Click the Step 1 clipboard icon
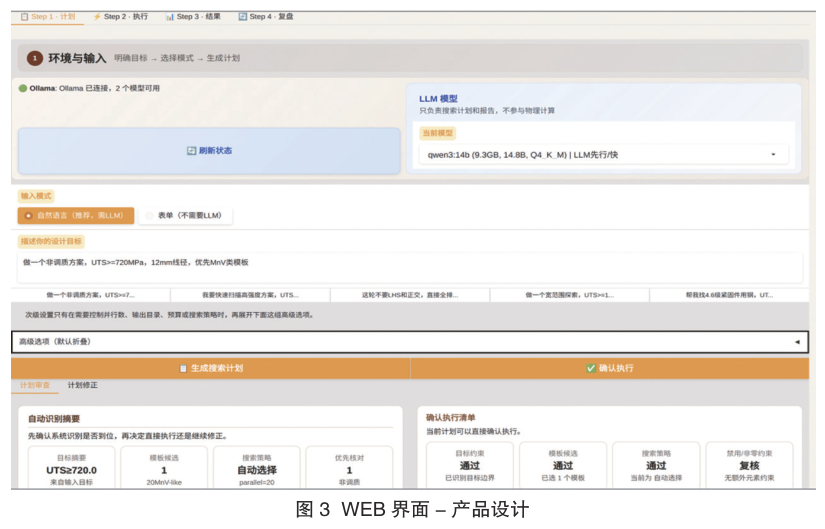The width and height of the screenshot is (825, 529). pos(25,17)
